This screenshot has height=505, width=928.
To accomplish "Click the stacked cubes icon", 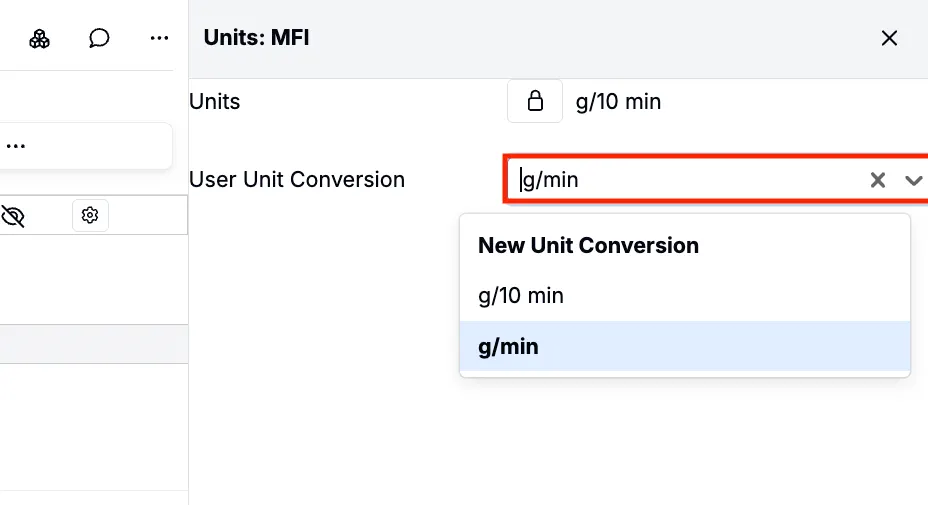I will [x=39, y=39].
